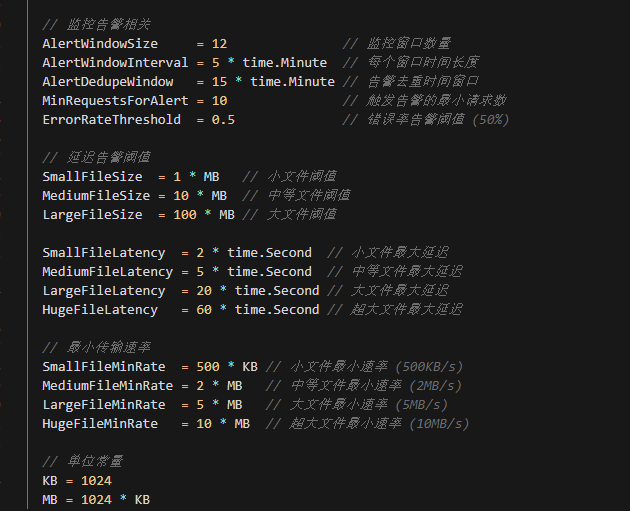Click the HugeFileMinRate identifier
630x511 pixels.
[x=100, y=423]
